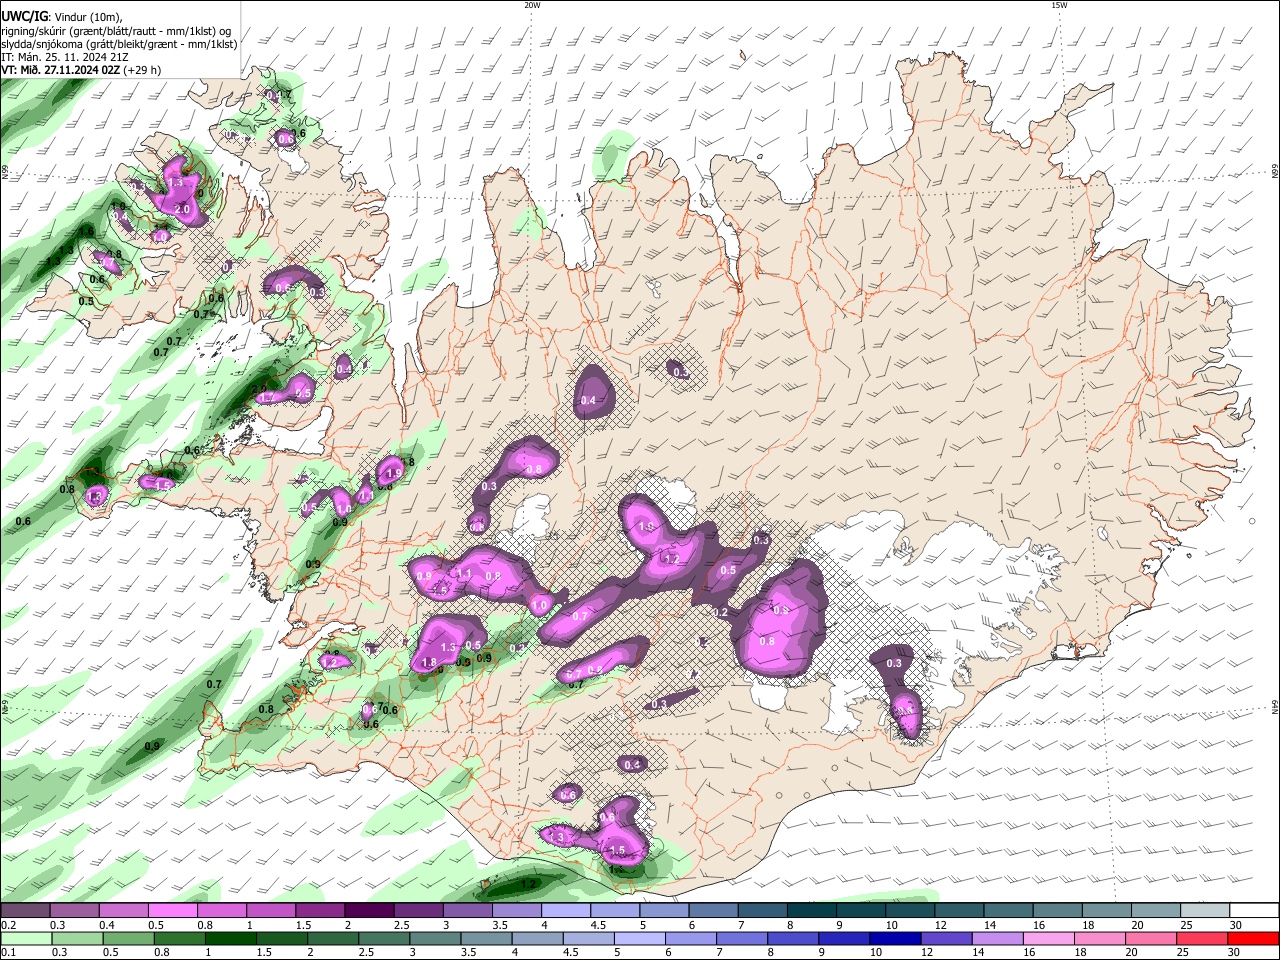
Task: Click the '30' label in top legend row
Action: [1236, 925]
